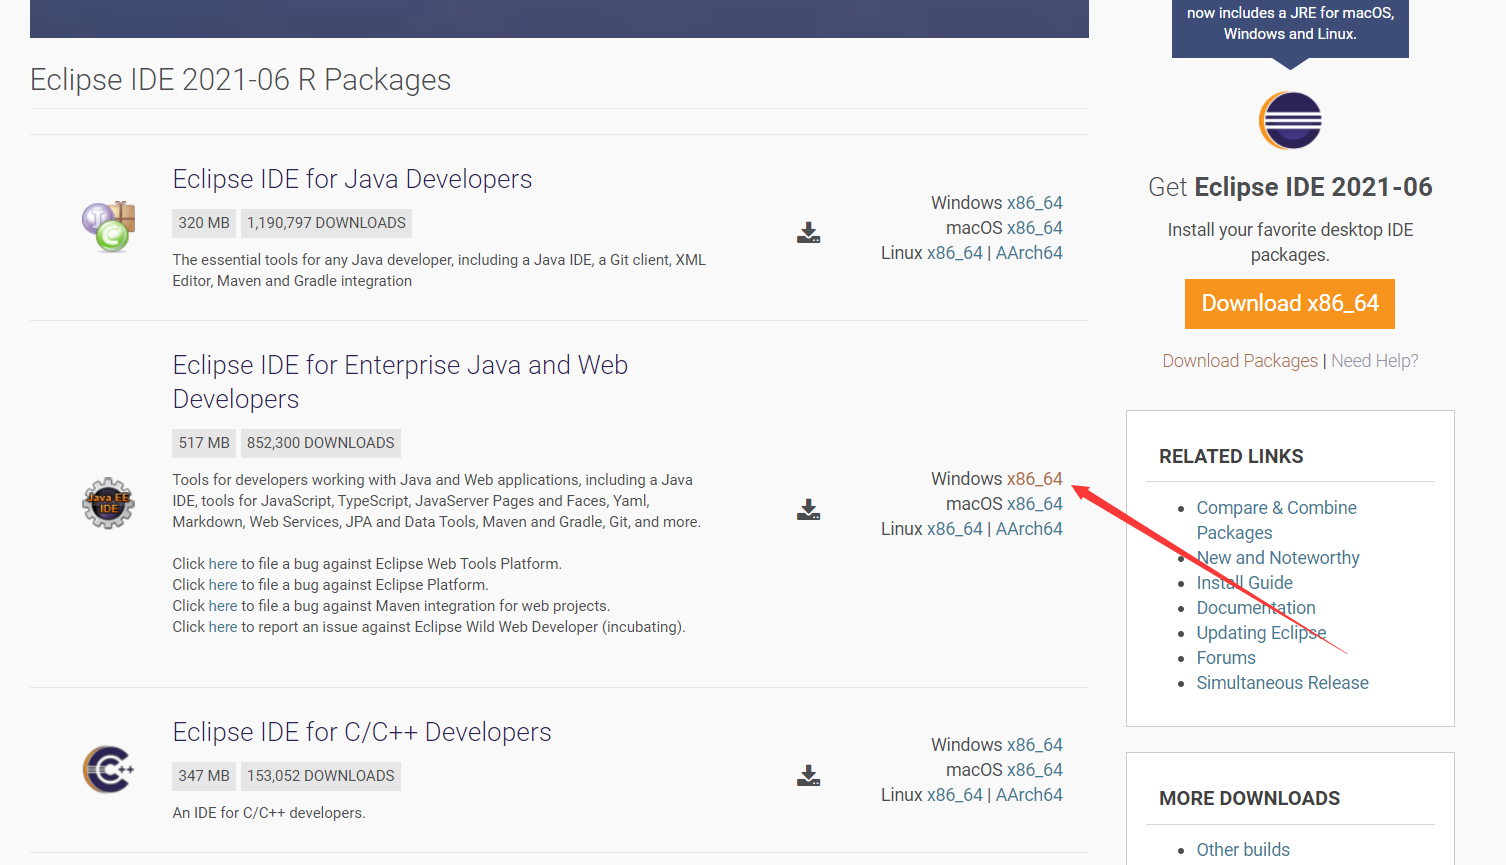Download Linux AArch64 for Enterprise Java package
1506x865 pixels.
click(1029, 529)
